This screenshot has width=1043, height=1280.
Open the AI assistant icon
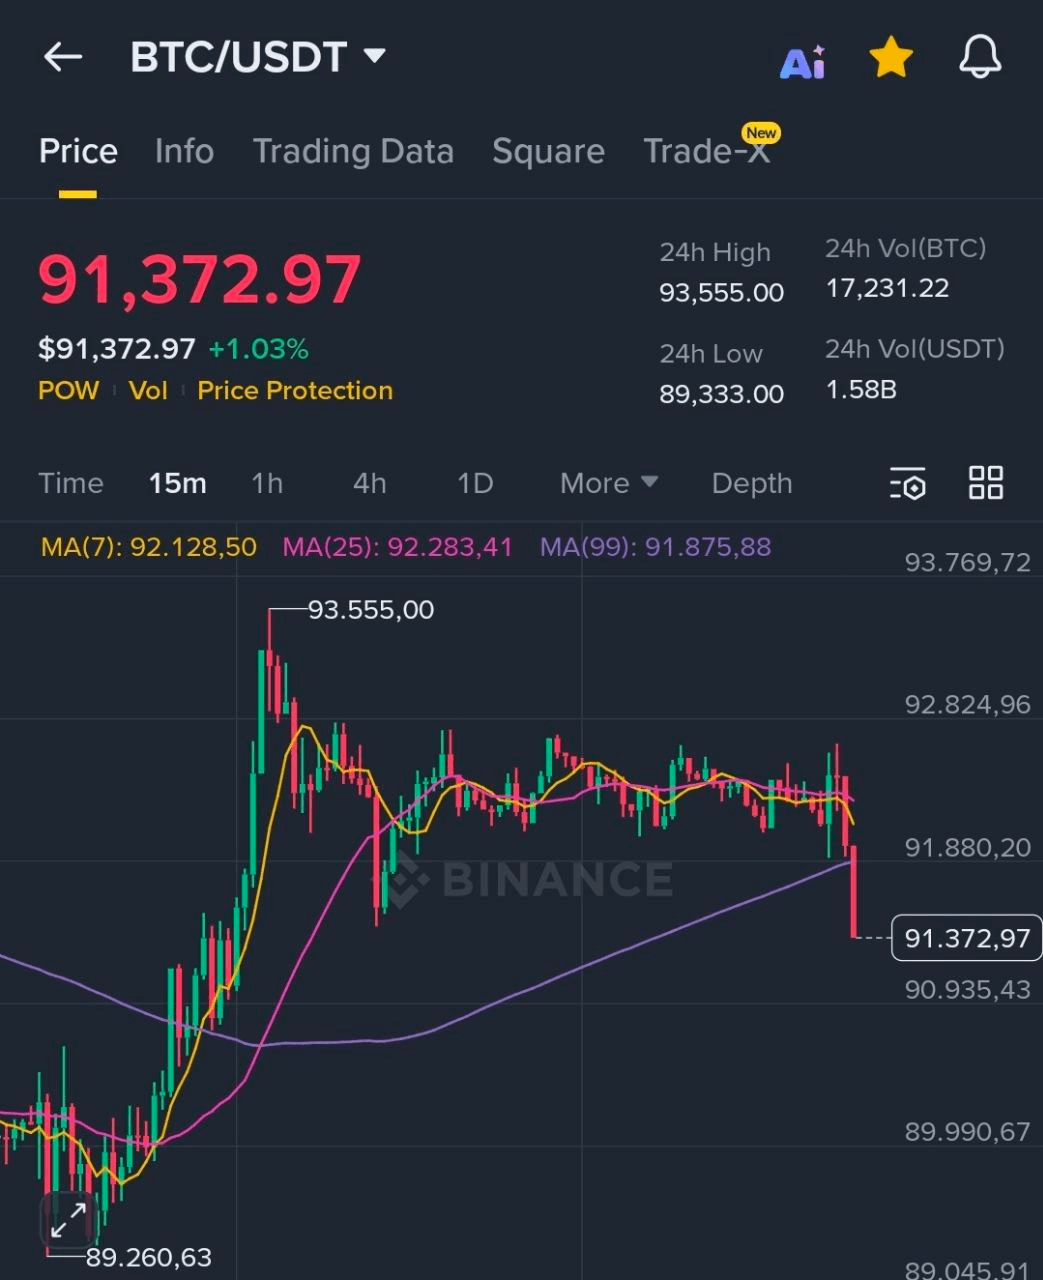tap(802, 60)
